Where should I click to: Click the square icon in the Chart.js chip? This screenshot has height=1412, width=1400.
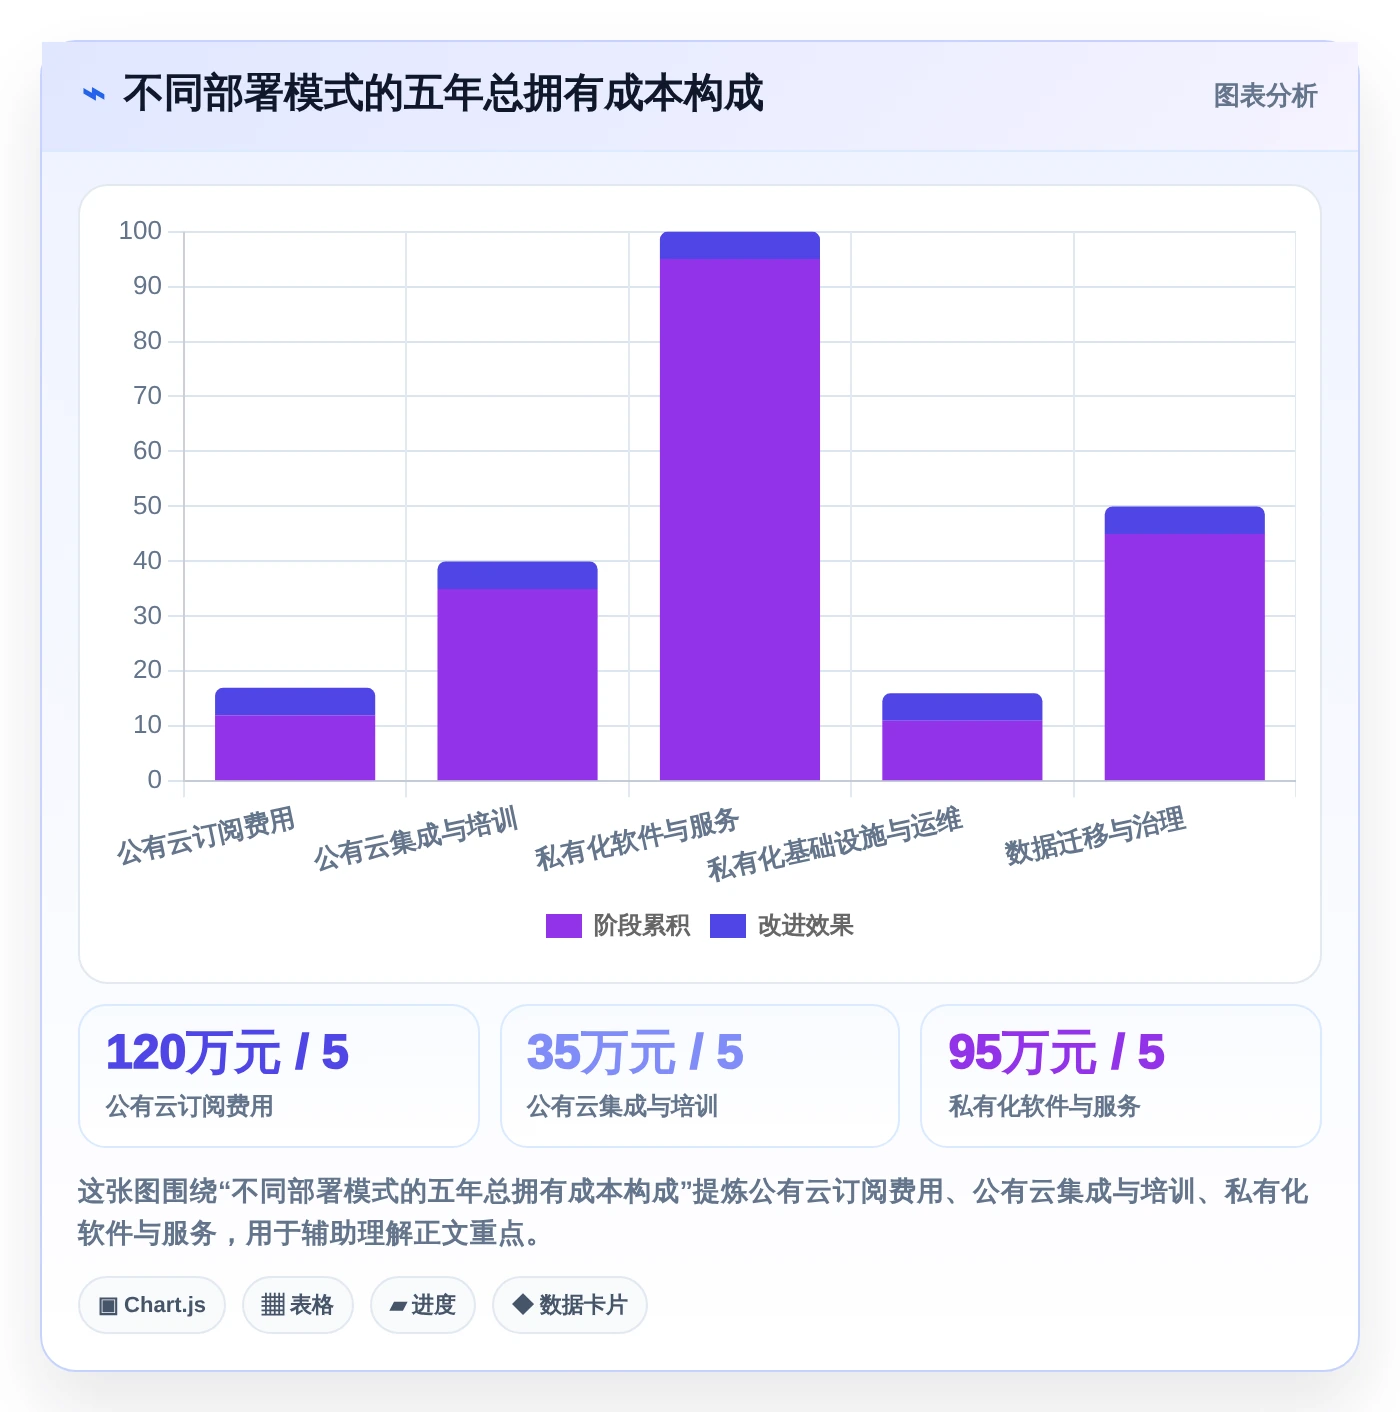108,1306
